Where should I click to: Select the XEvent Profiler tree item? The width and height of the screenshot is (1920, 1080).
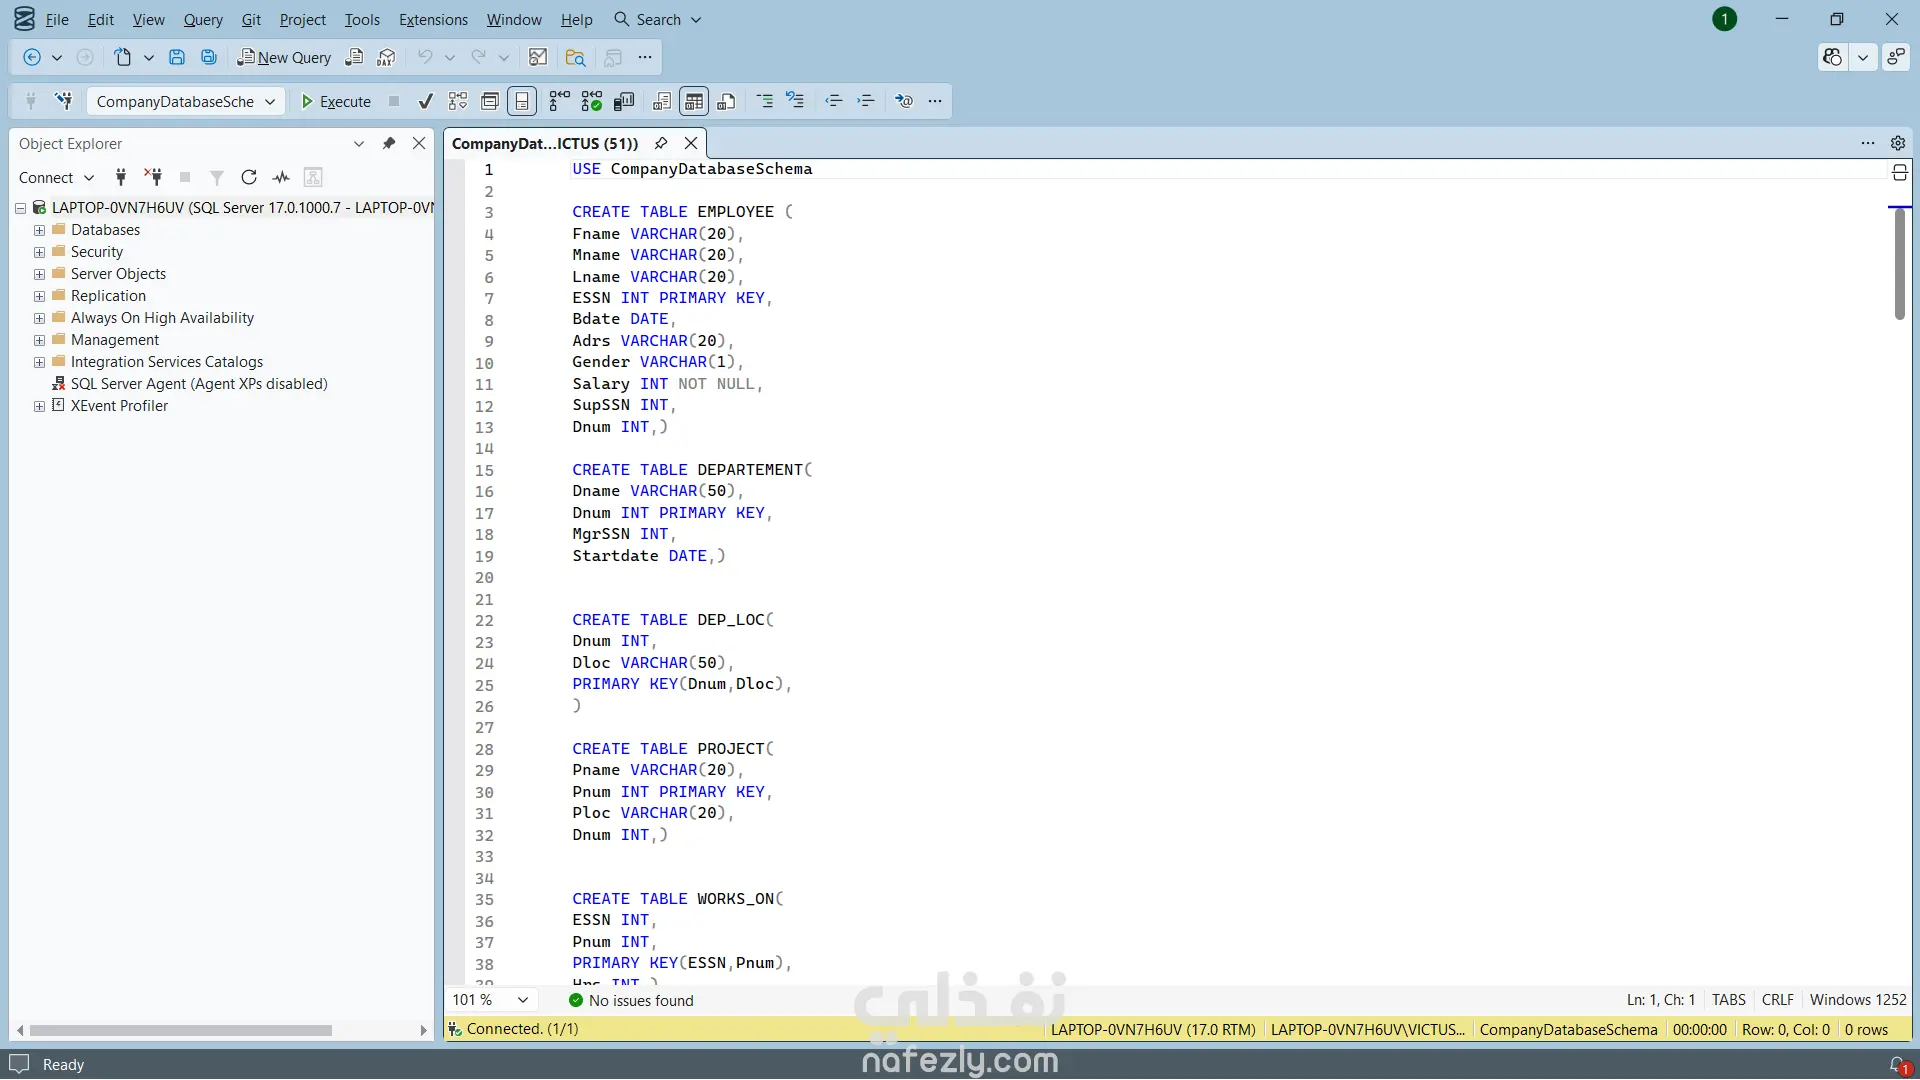119,406
